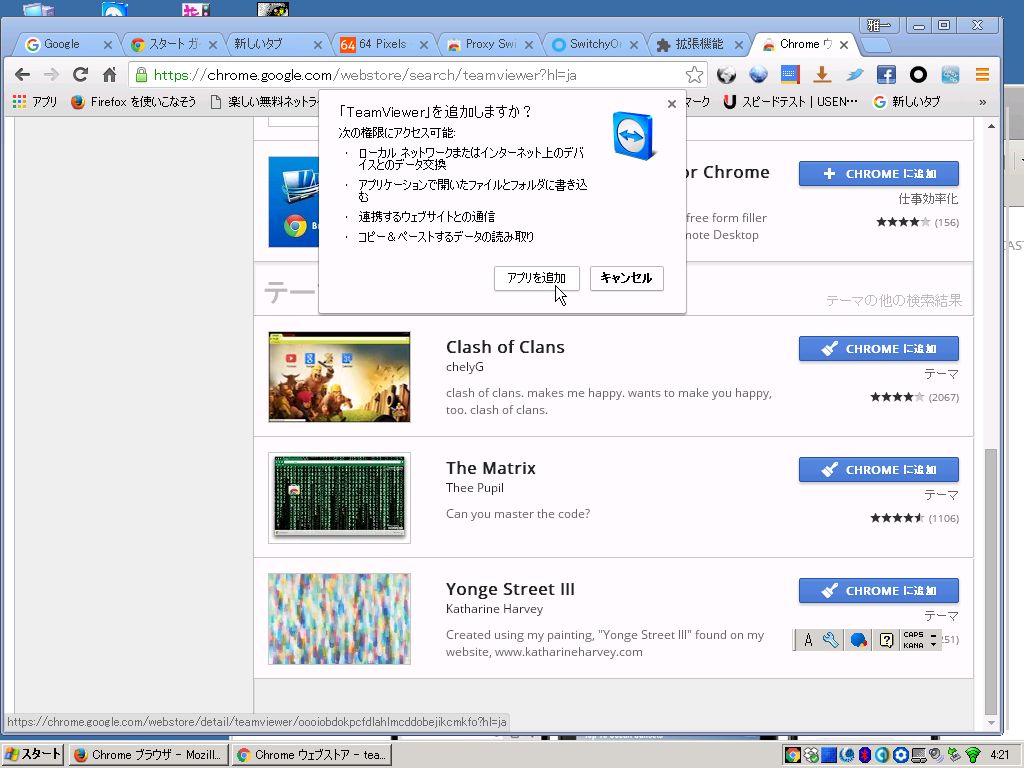Open the スピードテスト USEN bookmark

[x=791, y=102]
